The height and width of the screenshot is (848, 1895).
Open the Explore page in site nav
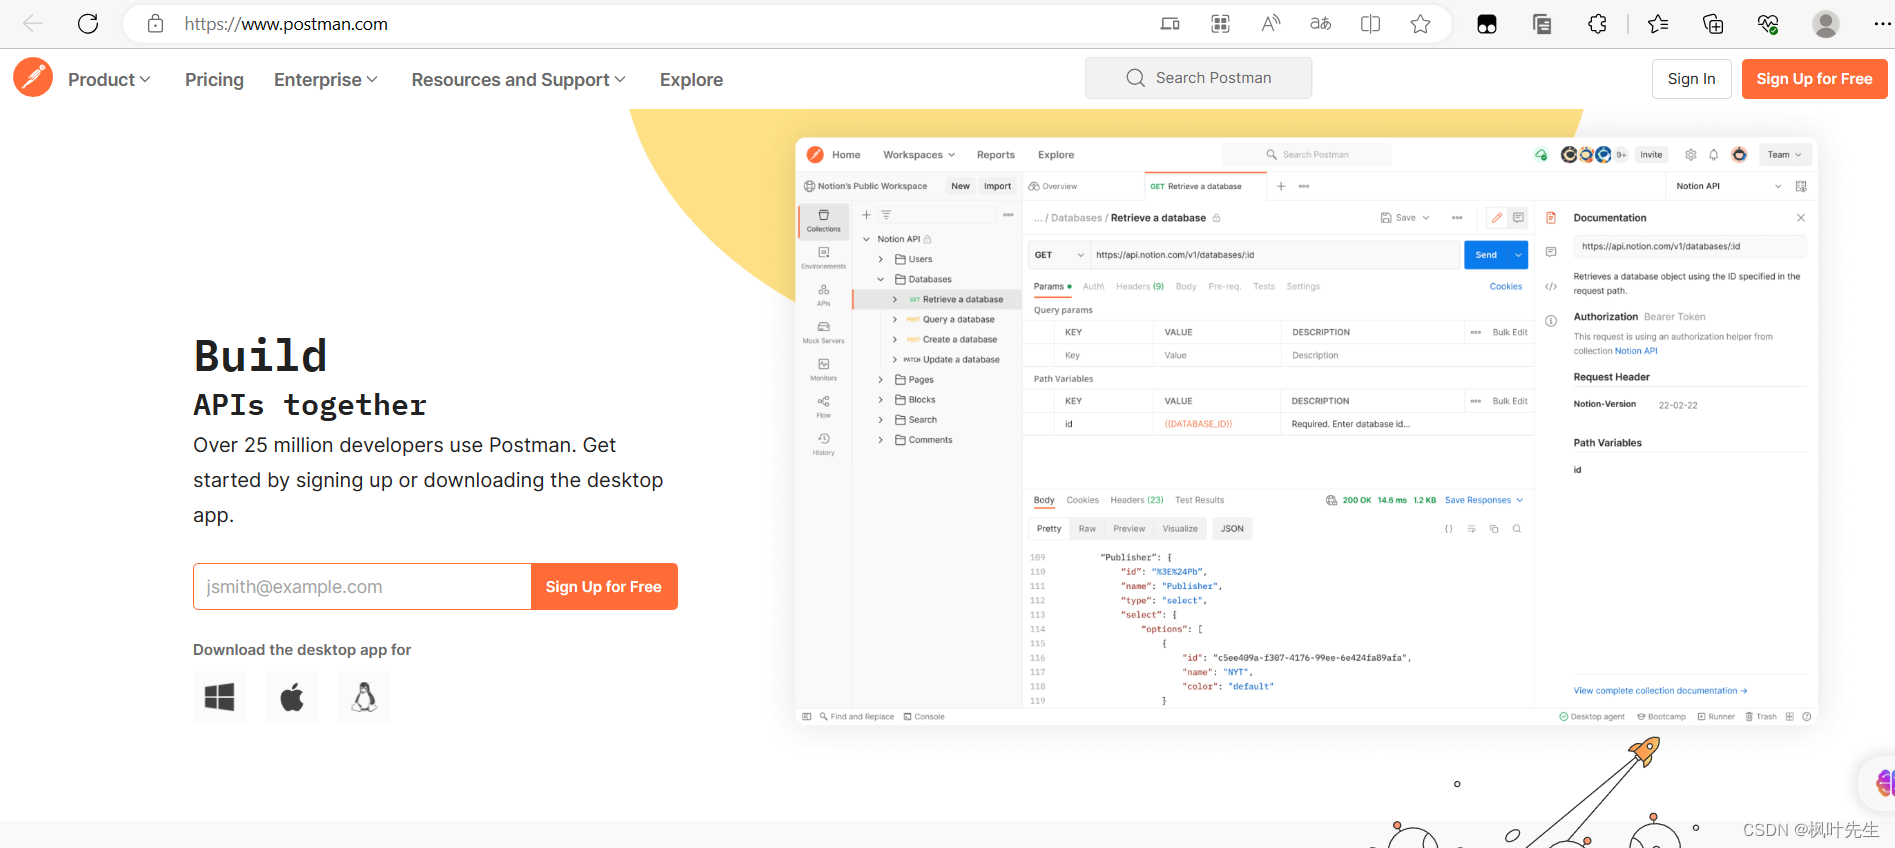[x=691, y=80]
